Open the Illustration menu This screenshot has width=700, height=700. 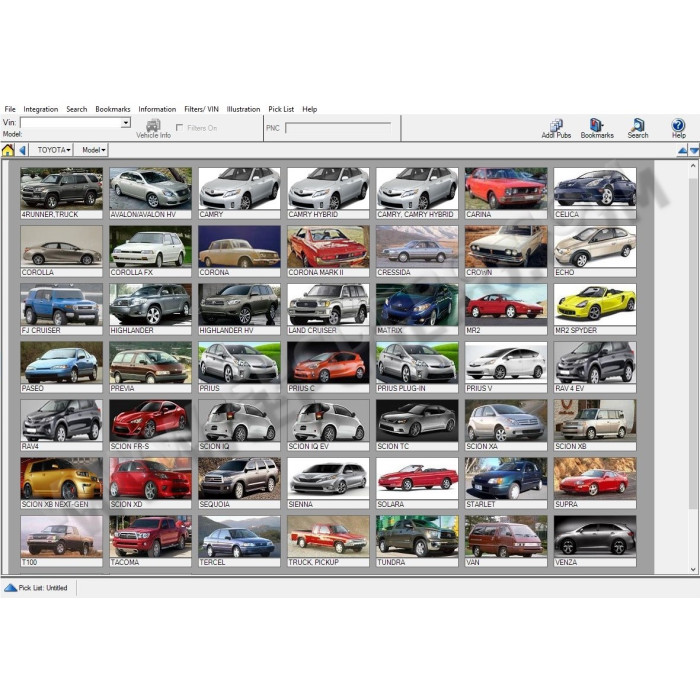(243, 109)
